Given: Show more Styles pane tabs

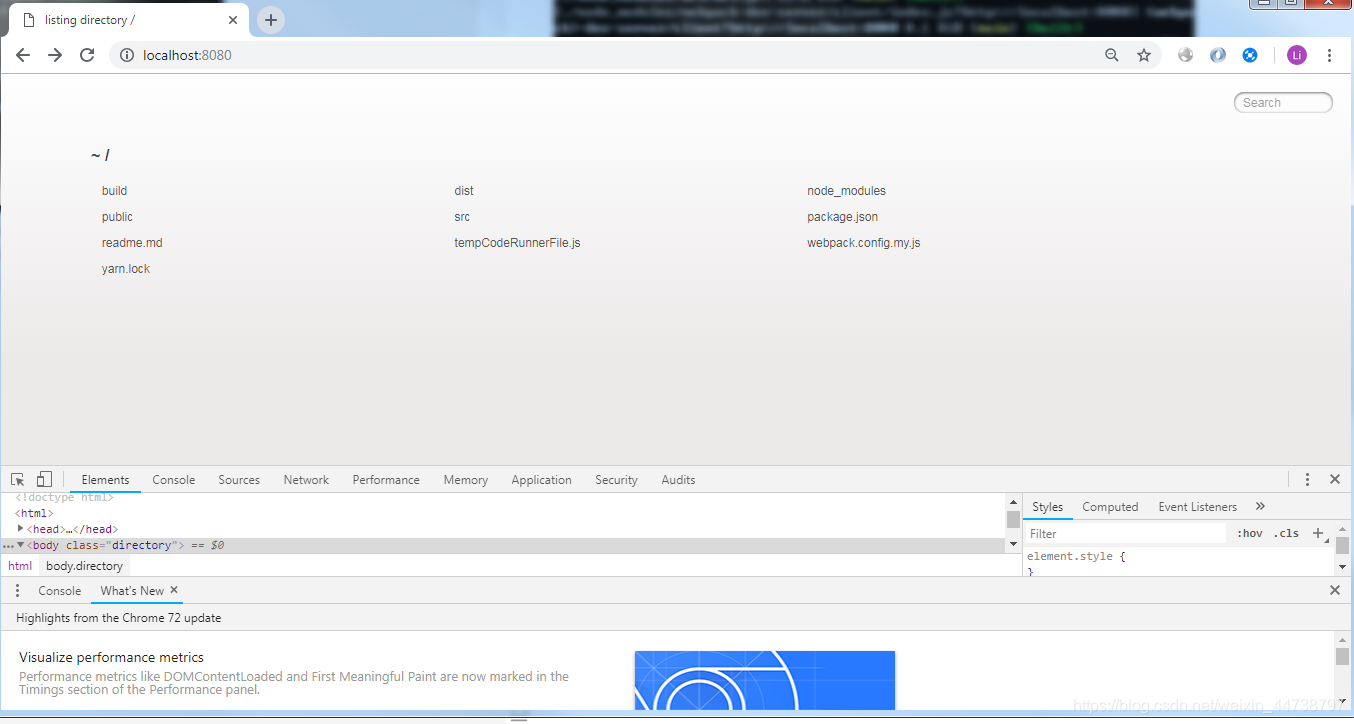Looking at the screenshot, I should (x=1260, y=507).
